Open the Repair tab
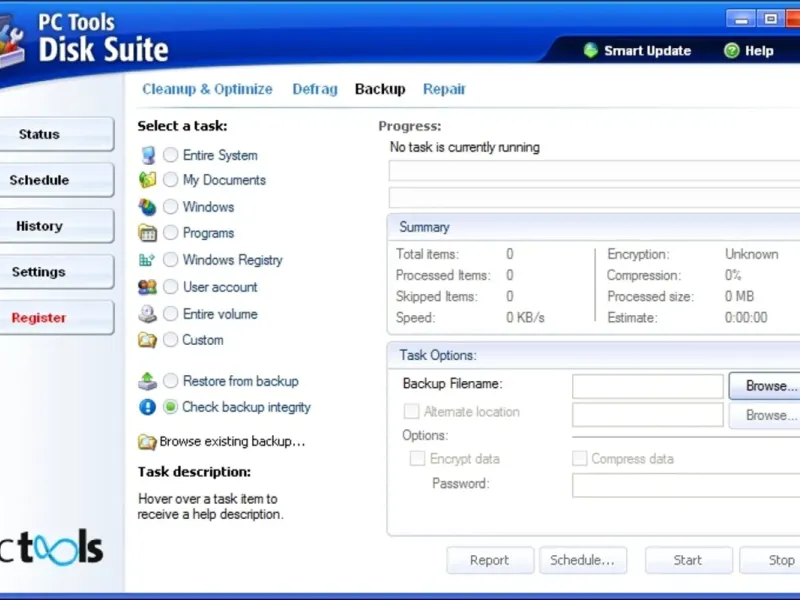The width and height of the screenshot is (800, 600). click(444, 89)
